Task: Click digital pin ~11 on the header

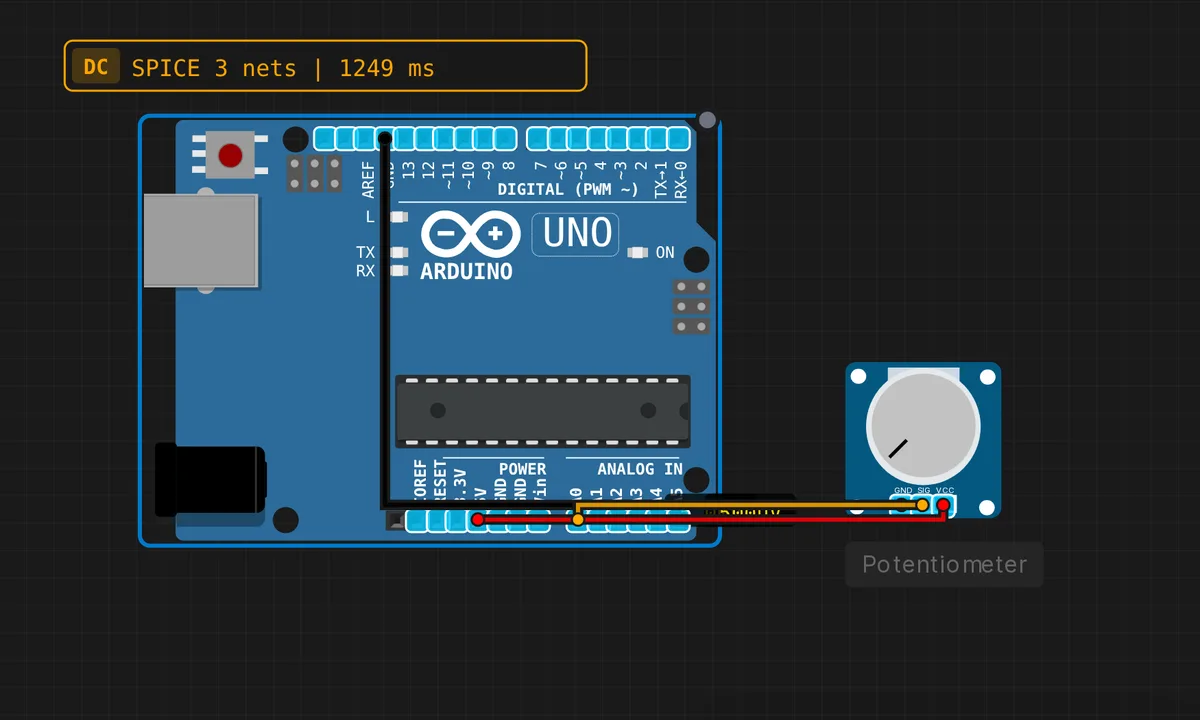Action: (x=445, y=138)
